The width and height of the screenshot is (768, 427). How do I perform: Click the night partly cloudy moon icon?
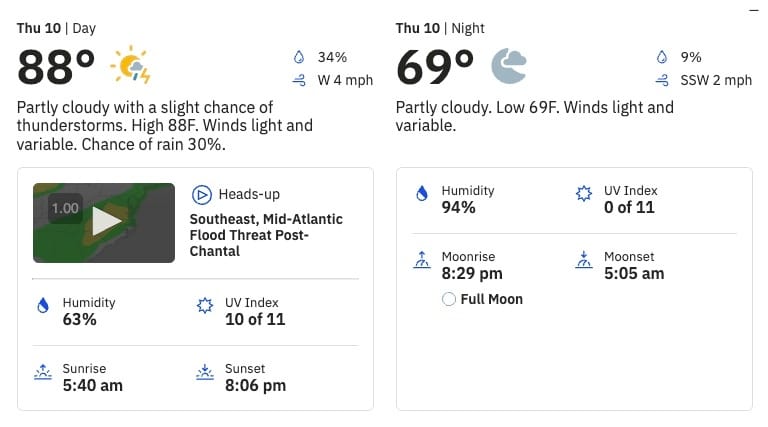coord(509,66)
